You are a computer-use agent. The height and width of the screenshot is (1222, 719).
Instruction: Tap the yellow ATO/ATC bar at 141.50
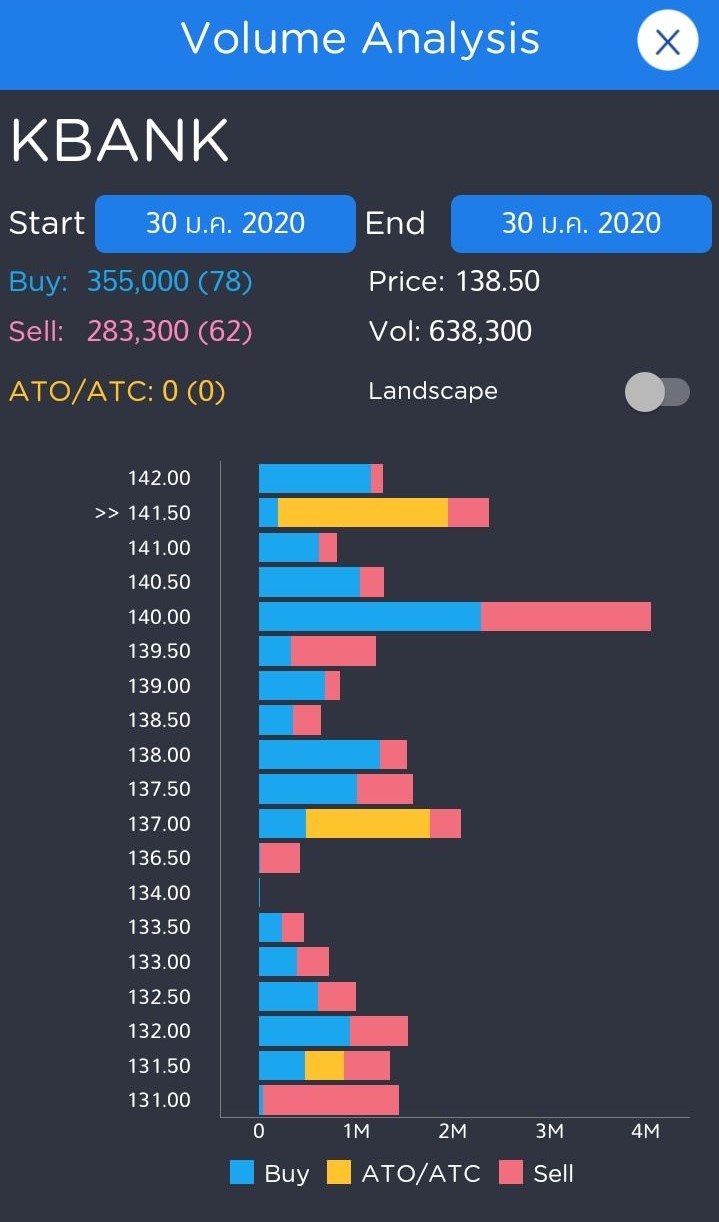point(362,513)
